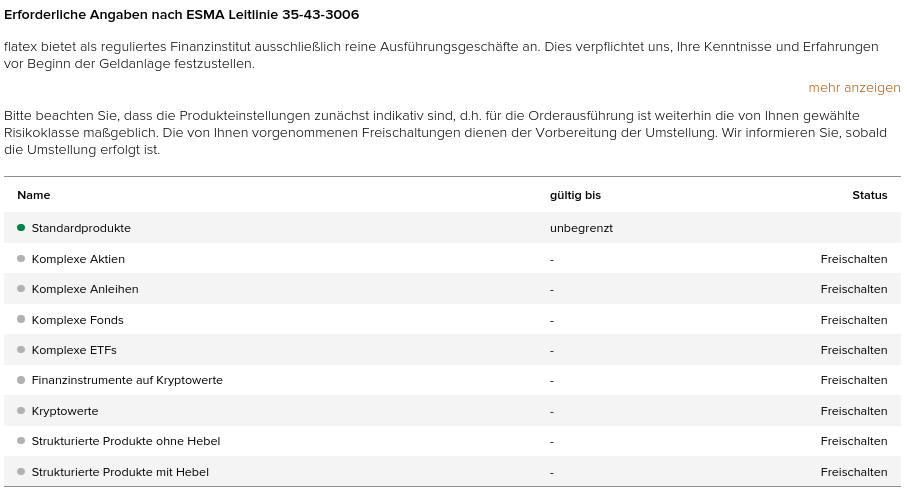The height and width of the screenshot is (495, 907).
Task: Select the Standardprodukte row label
Action: [81, 228]
